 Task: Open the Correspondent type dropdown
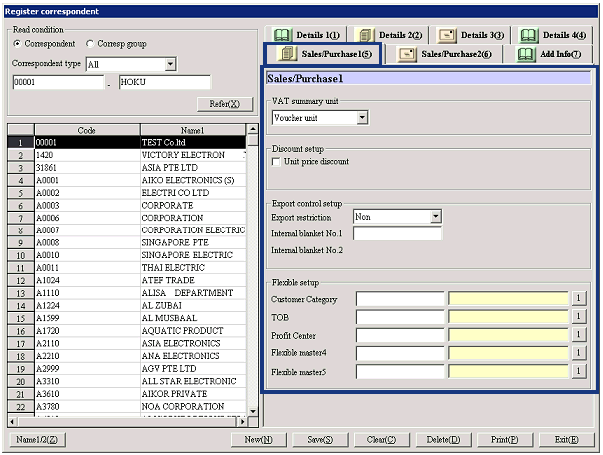pos(170,64)
